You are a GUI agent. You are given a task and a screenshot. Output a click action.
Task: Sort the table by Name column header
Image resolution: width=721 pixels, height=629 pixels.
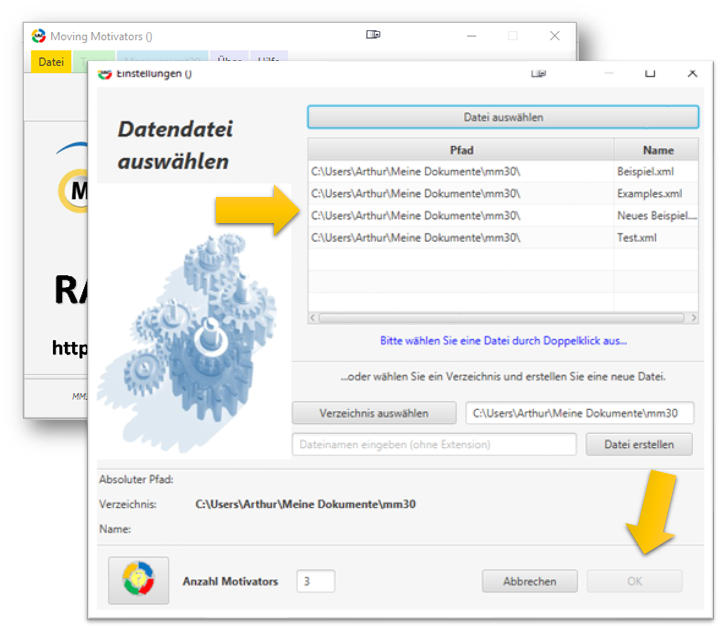click(x=657, y=150)
